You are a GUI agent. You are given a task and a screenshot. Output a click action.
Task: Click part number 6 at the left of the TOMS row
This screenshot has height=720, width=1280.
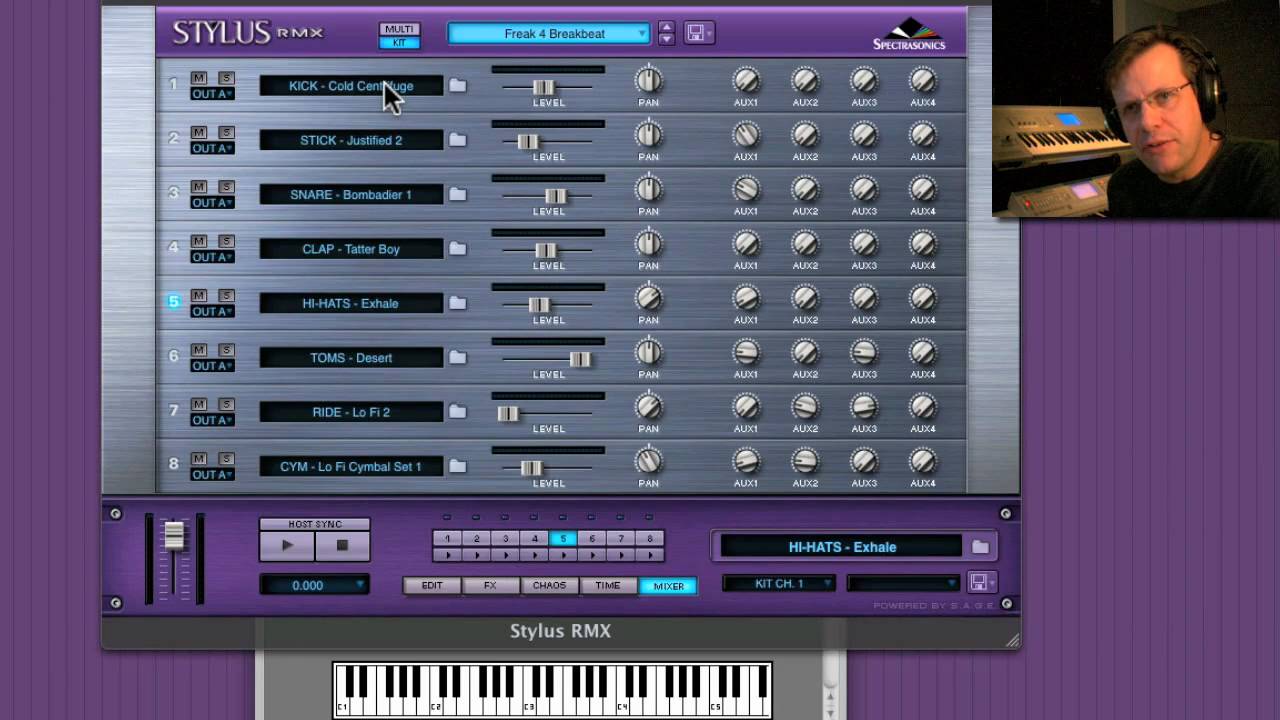(x=173, y=356)
